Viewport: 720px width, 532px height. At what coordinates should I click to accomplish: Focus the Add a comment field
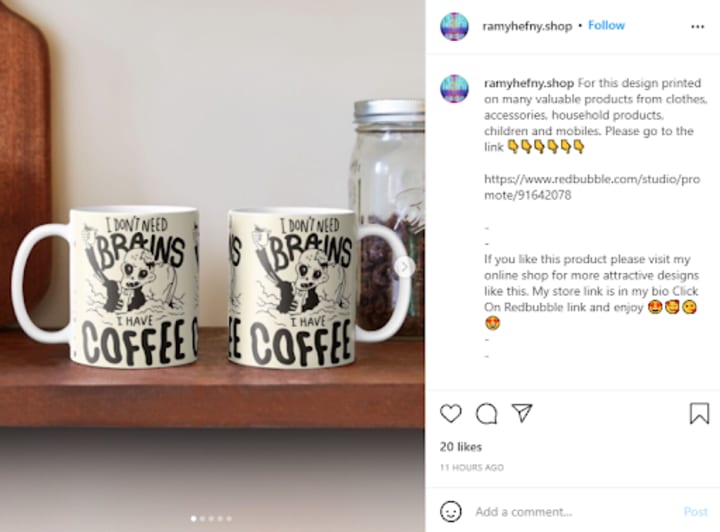(x=574, y=511)
